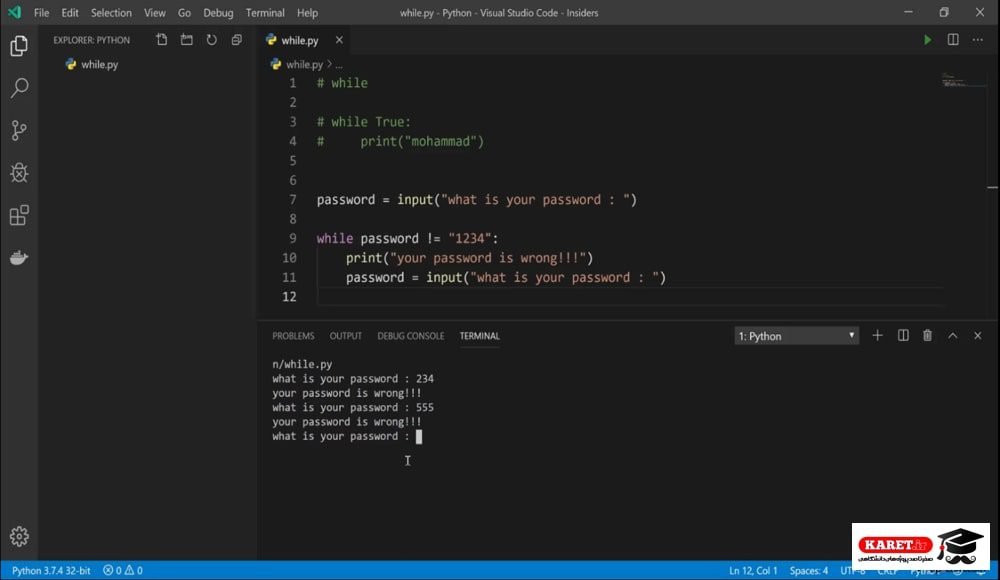Viewport: 1000px width, 580px height.
Task: Split the terminal panel
Action: tap(903, 336)
